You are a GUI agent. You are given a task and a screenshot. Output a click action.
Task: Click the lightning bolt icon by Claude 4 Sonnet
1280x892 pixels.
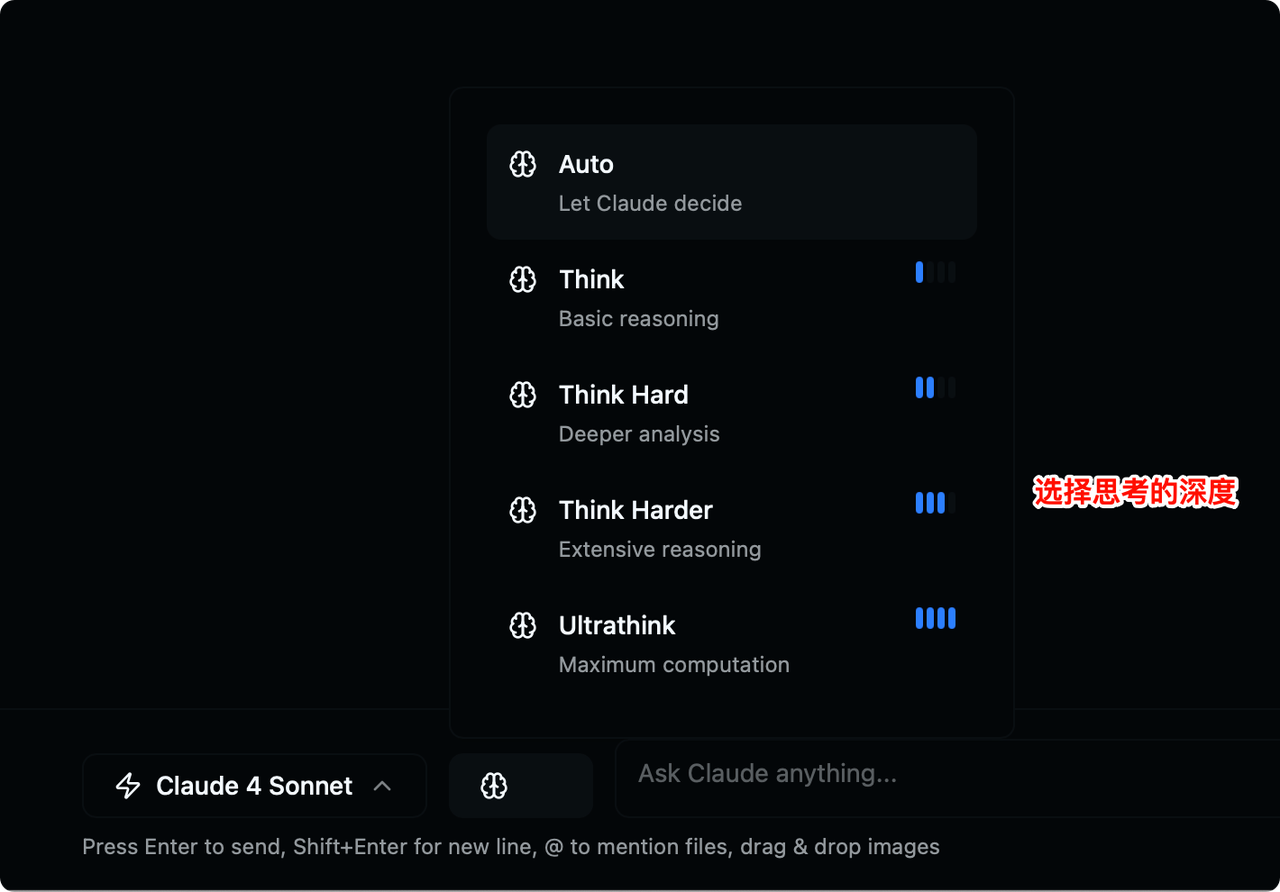click(128, 786)
